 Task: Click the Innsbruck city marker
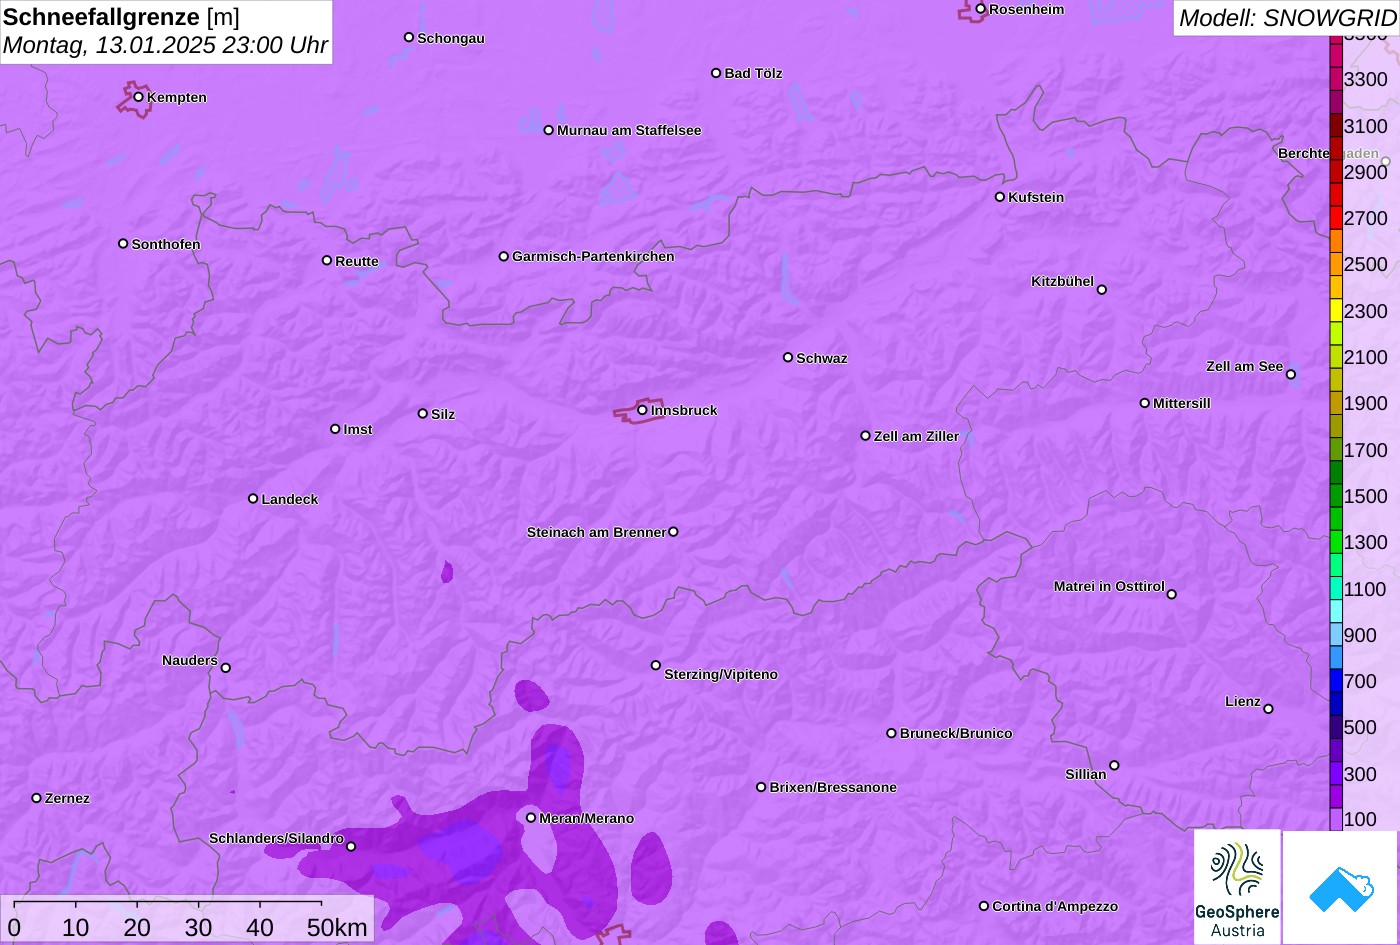click(643, 410)
